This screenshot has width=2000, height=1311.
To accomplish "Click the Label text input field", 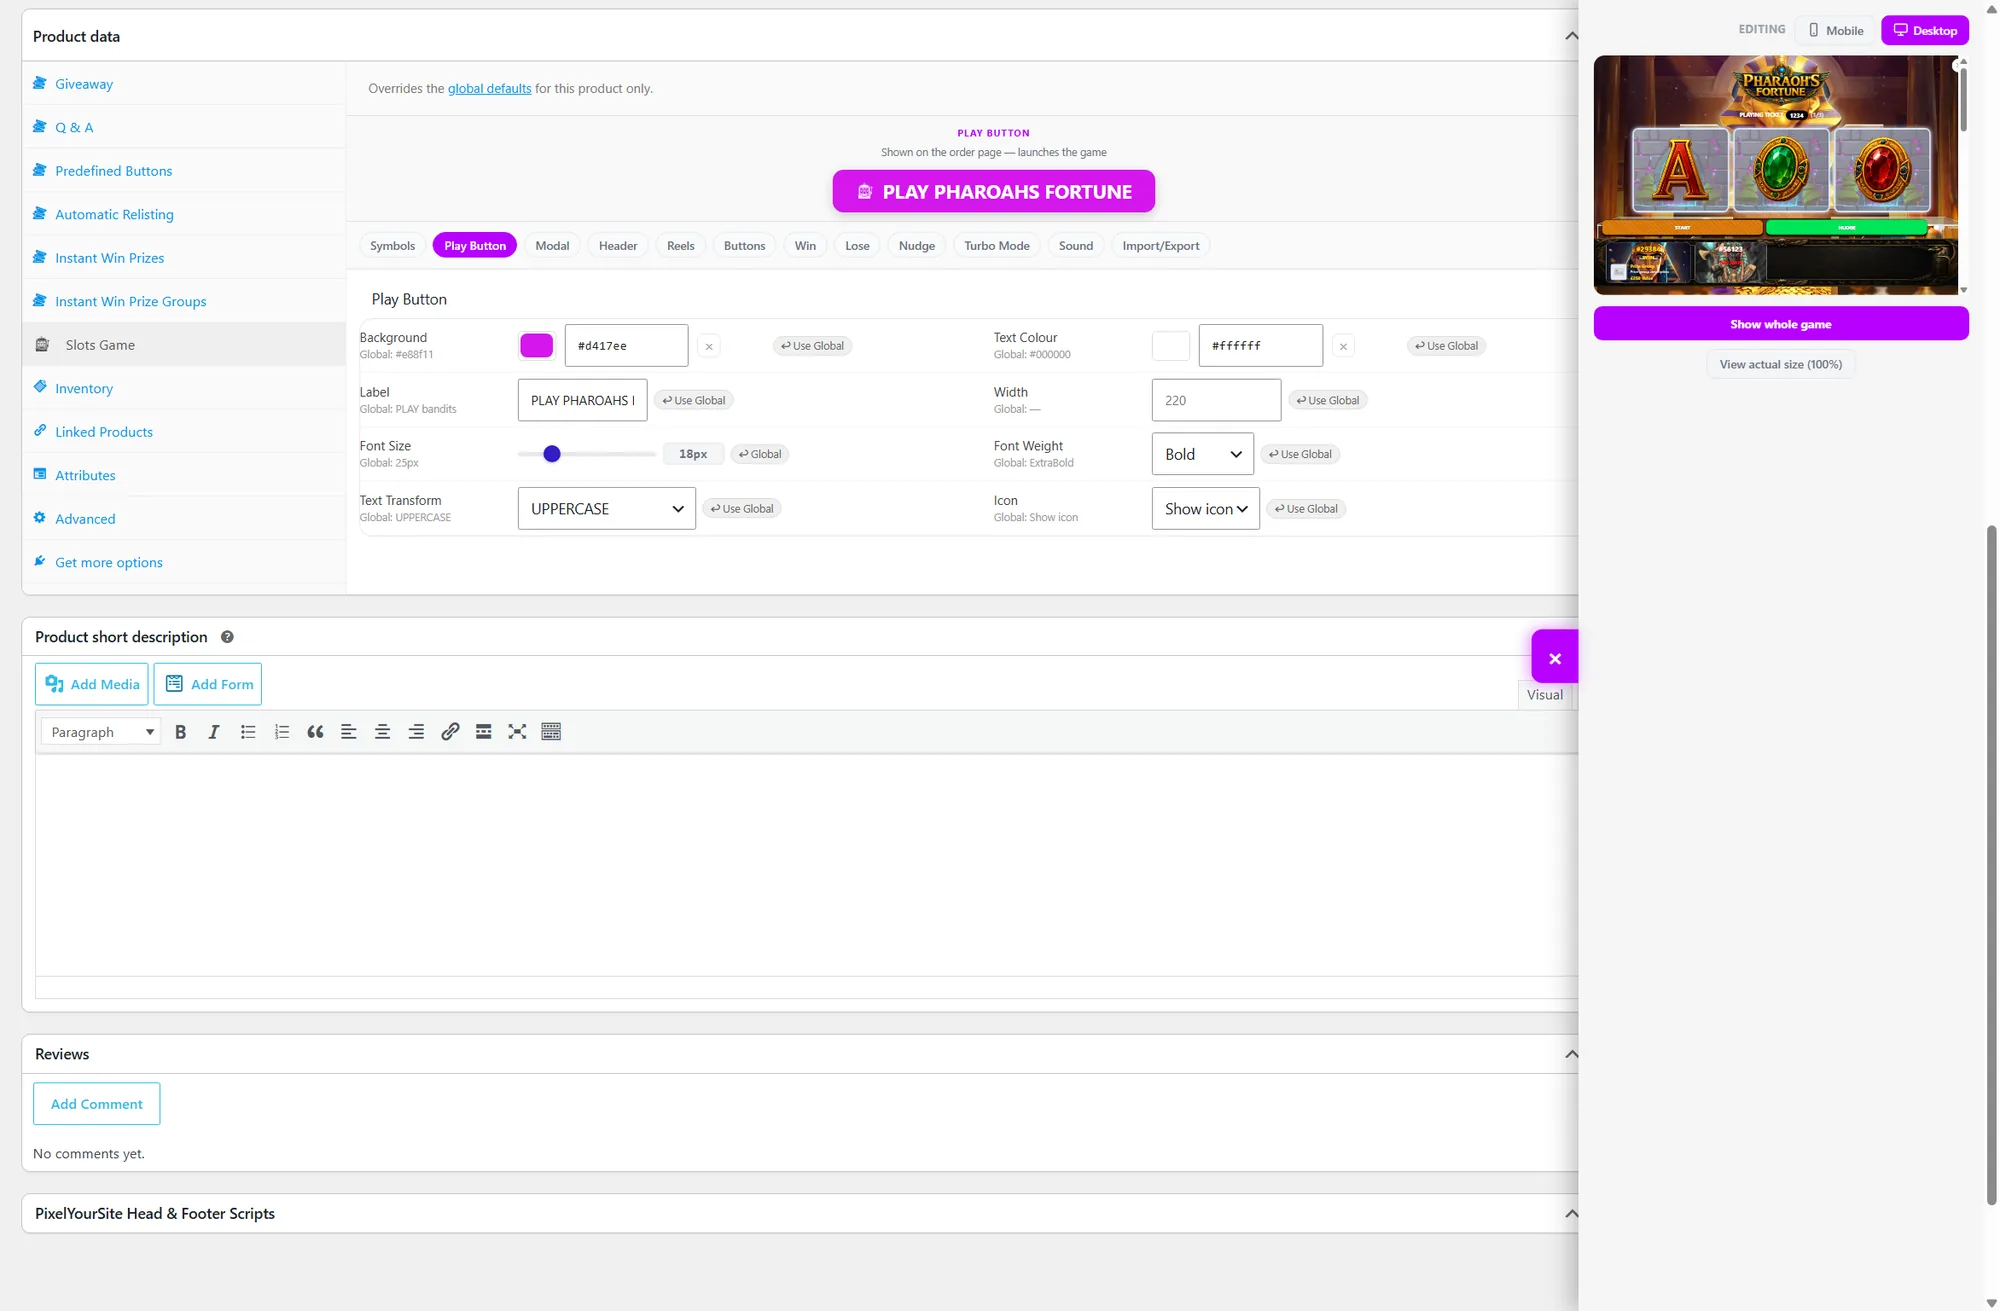I will 583,400.
